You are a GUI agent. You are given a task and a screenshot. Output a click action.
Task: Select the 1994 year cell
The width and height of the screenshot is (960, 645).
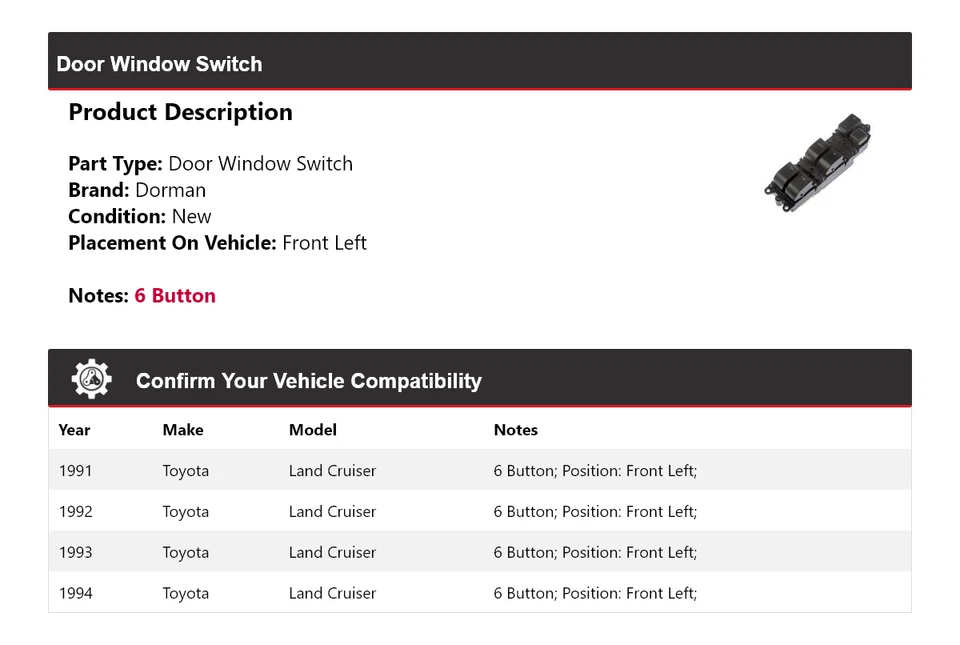(75, 593)
